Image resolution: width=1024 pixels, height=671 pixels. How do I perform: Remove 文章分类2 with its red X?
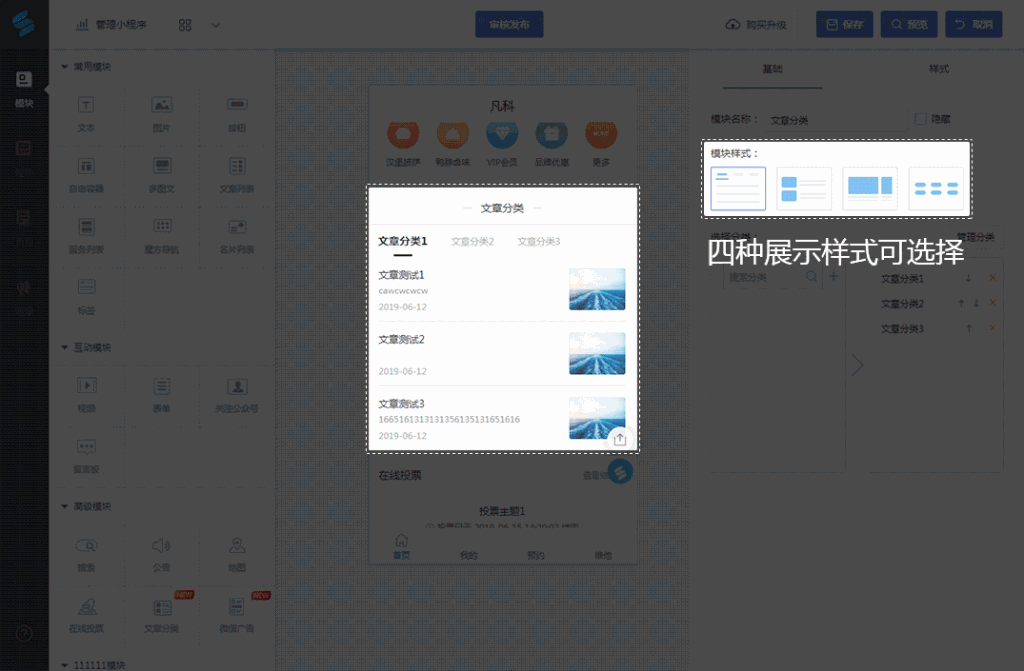[992, 303]
